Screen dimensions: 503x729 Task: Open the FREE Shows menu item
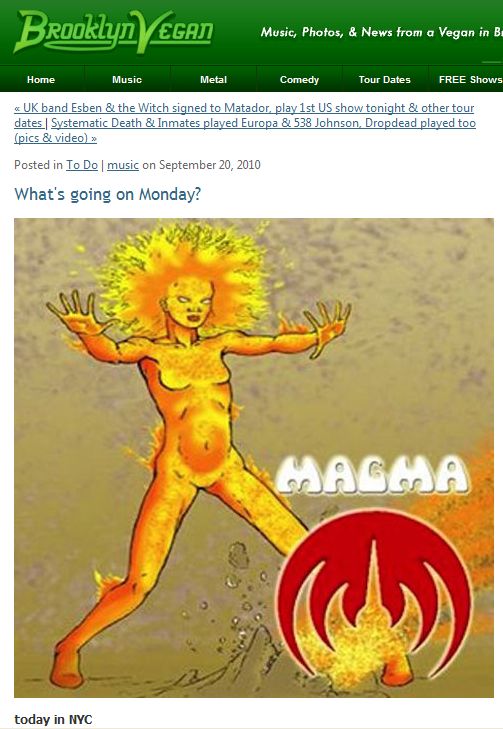click(470, 80)
